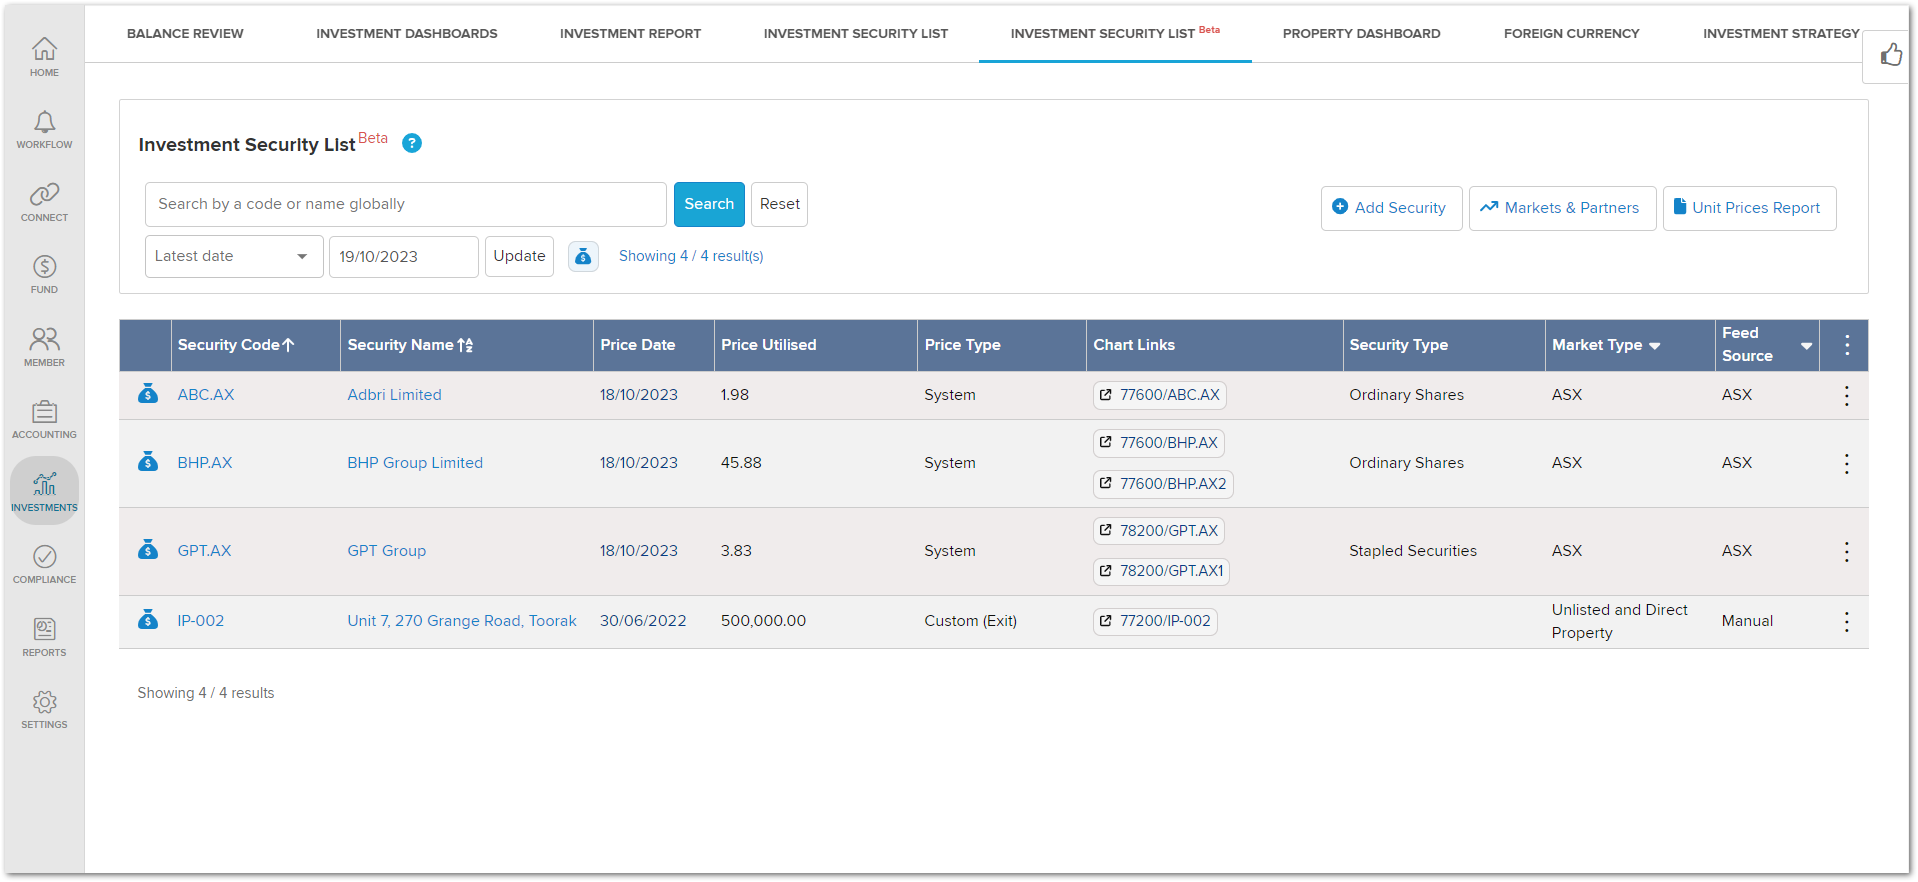
Task: Switch to the Investment Dashboards tab
Action: [407, 33]
